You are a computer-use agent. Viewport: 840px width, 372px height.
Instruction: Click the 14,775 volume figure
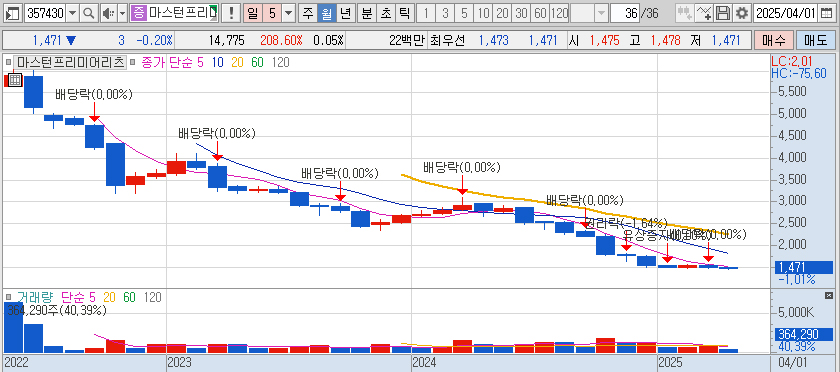pyautogui.click(x=227, y=40)
